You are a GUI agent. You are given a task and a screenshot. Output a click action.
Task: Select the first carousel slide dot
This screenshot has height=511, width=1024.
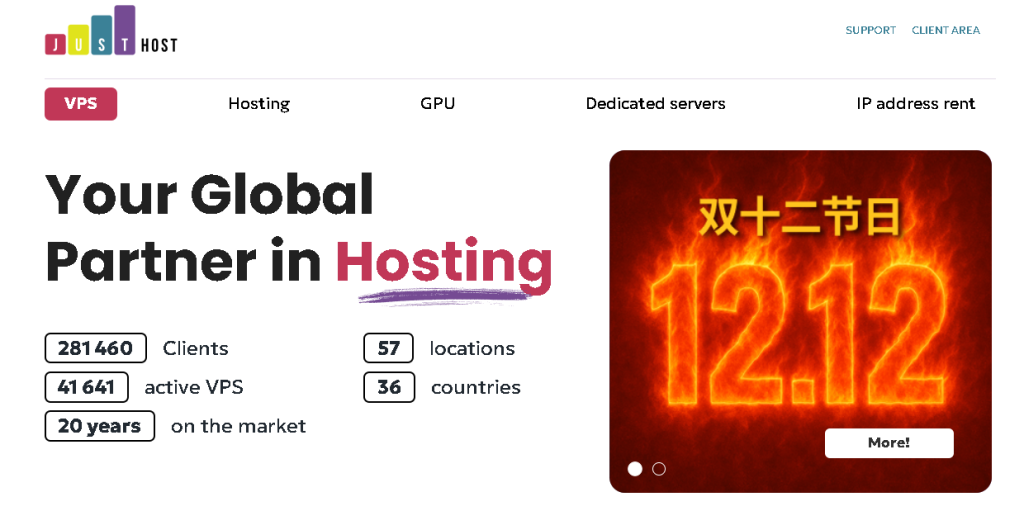tap(635, 469)
